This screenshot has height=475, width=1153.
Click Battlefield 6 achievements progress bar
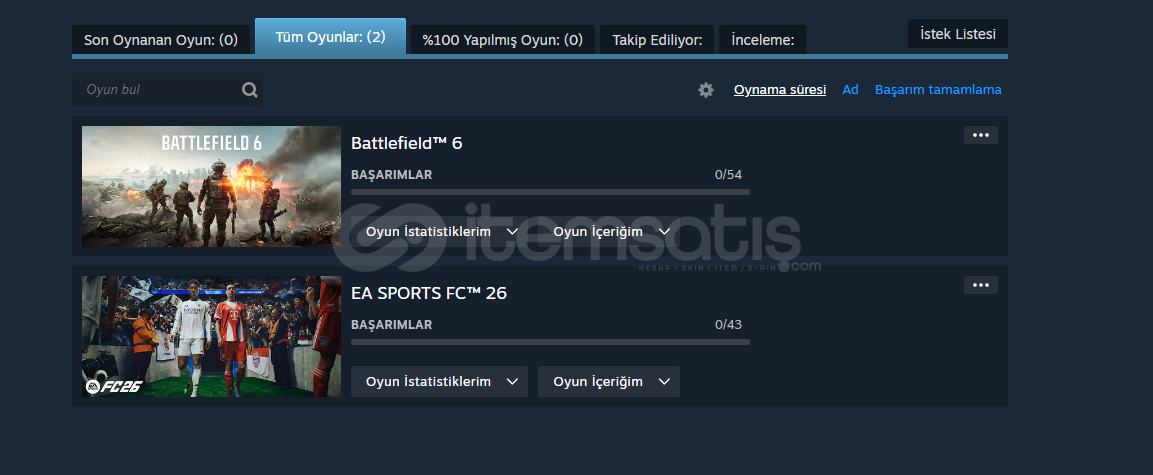coord(550,192)
